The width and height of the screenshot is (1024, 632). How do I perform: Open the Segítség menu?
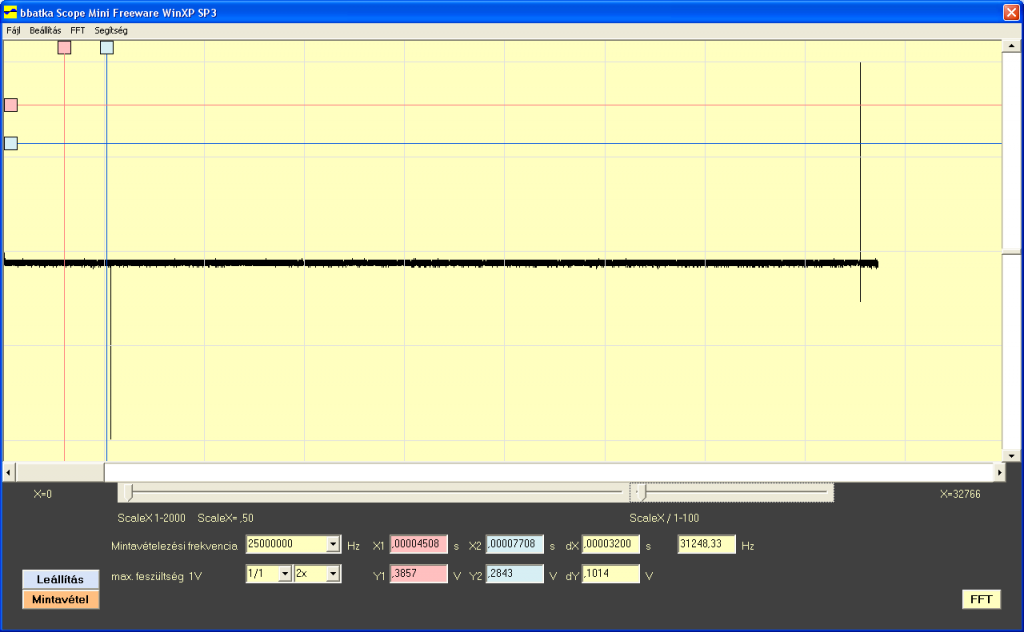pos(111,31)
